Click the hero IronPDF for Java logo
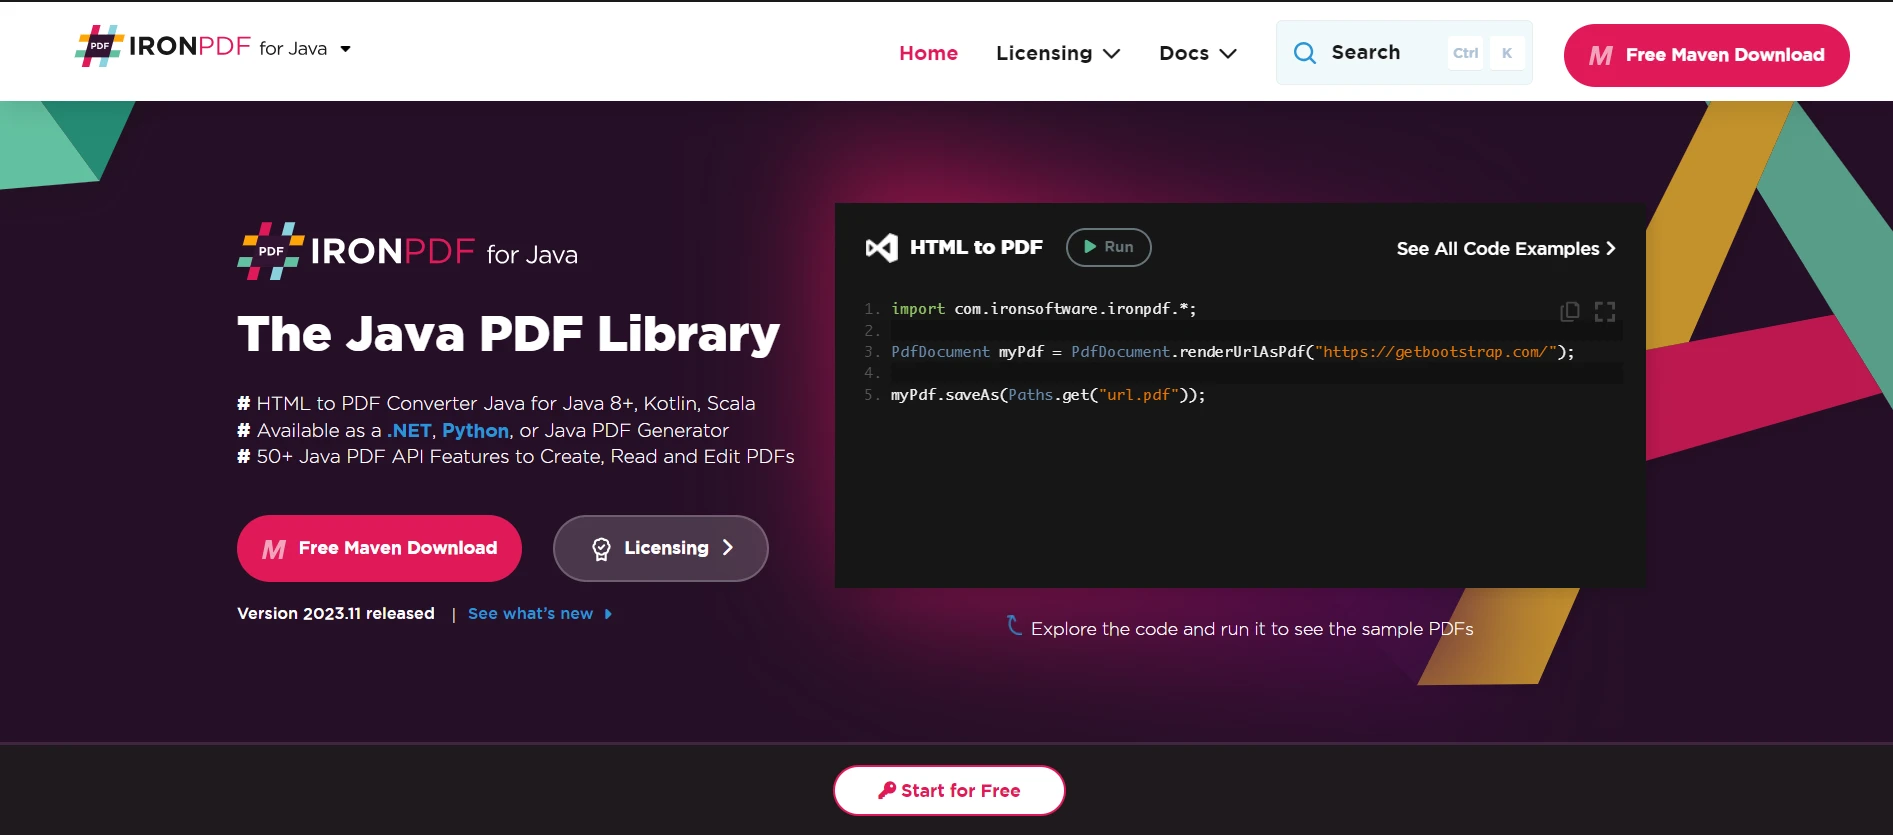 coord(407,251)
